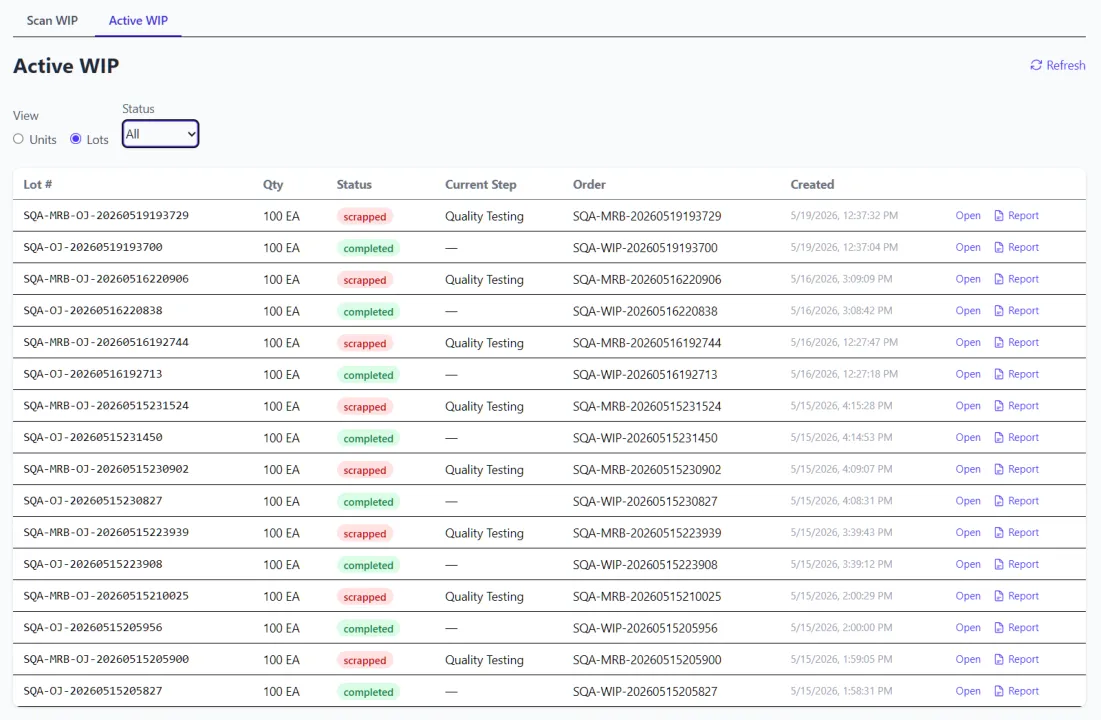Image resolution: width=1101 pixels, height=720 pixels.
Task: Select the Lots view radio button
Action: [76, 139]
